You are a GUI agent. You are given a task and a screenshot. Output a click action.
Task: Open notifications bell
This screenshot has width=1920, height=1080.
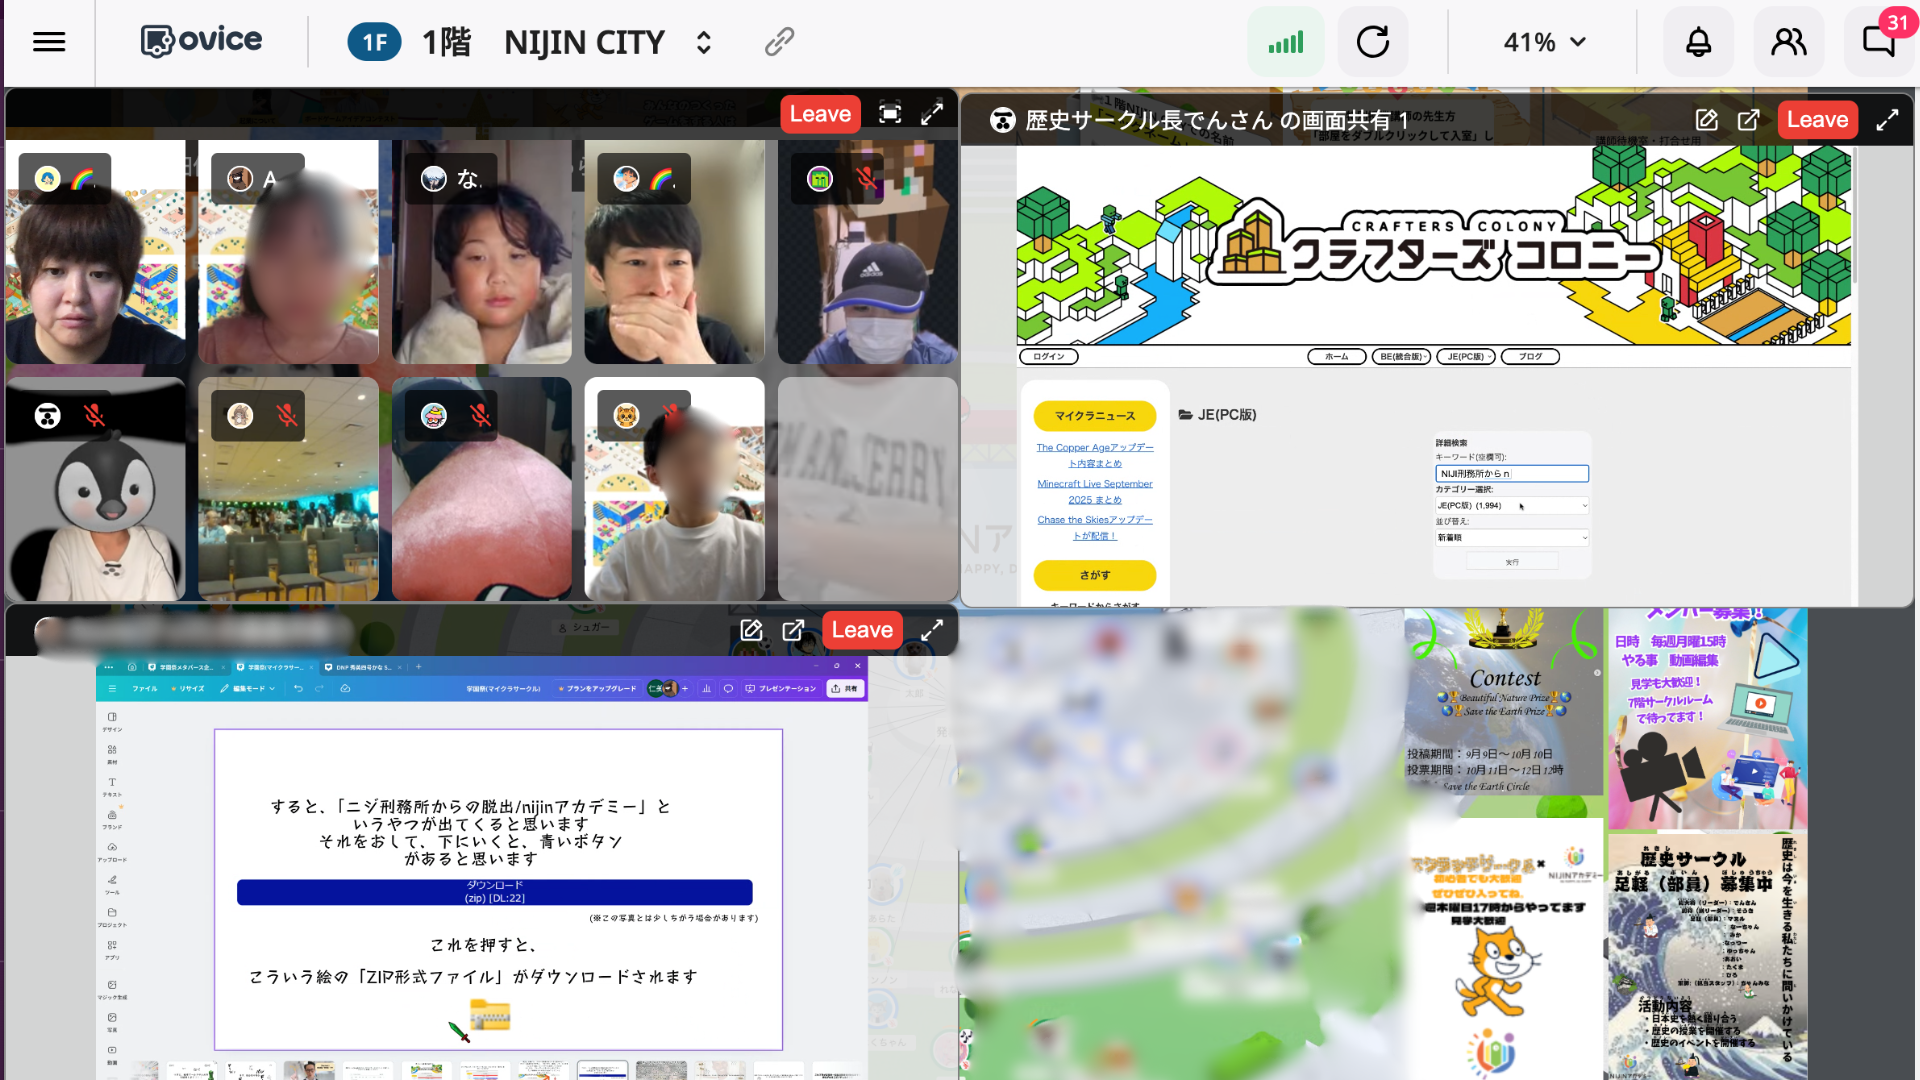pos(1698,42)
